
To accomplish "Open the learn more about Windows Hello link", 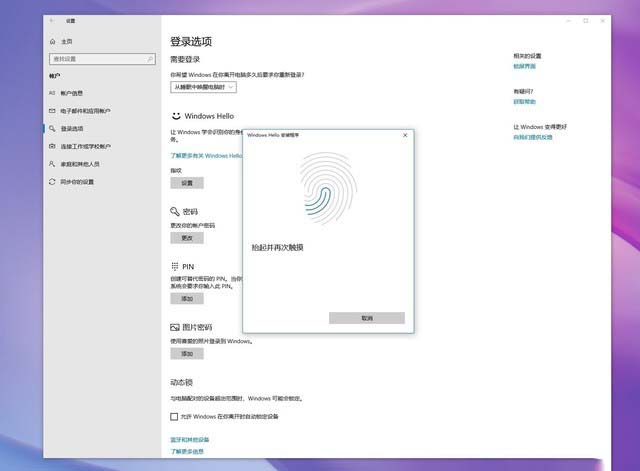I will tap(206, 156).
